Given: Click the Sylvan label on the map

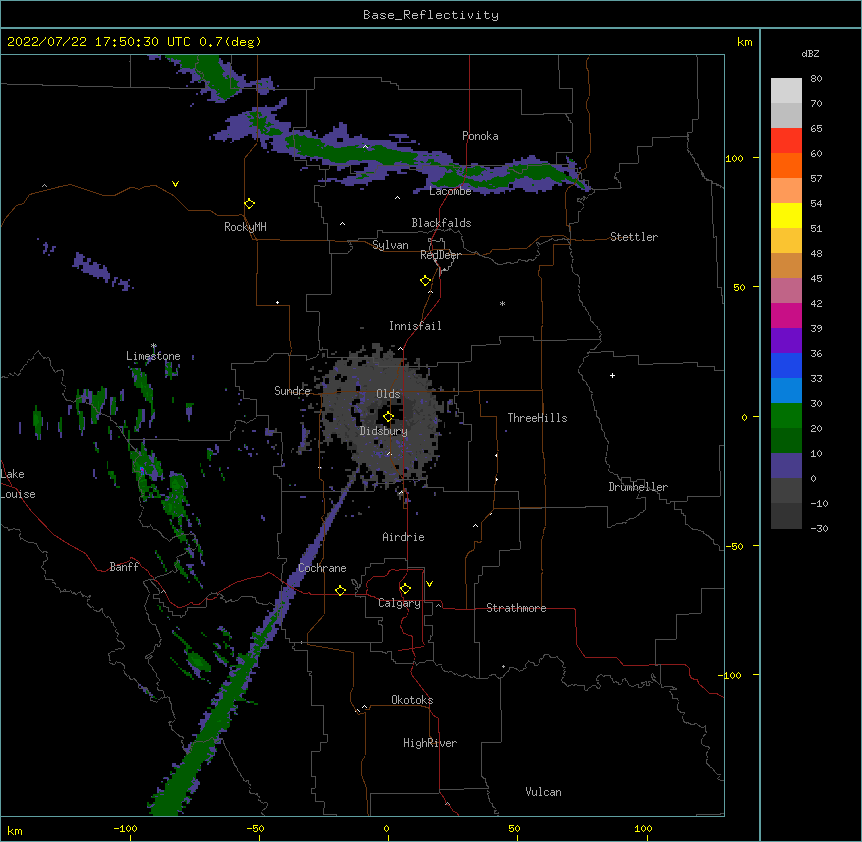Looking at the screenshot, I should (390, 245).
